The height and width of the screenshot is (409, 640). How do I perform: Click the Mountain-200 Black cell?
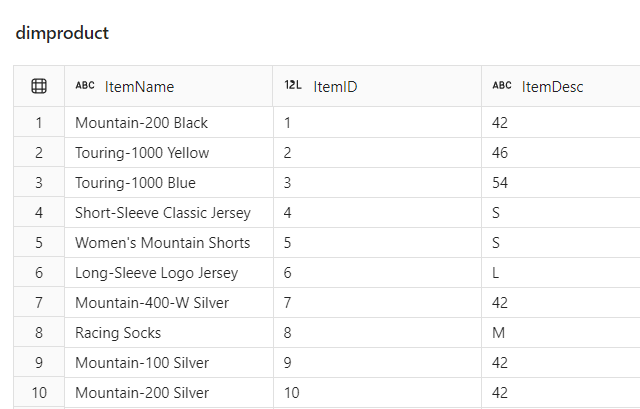pos(169,122)
